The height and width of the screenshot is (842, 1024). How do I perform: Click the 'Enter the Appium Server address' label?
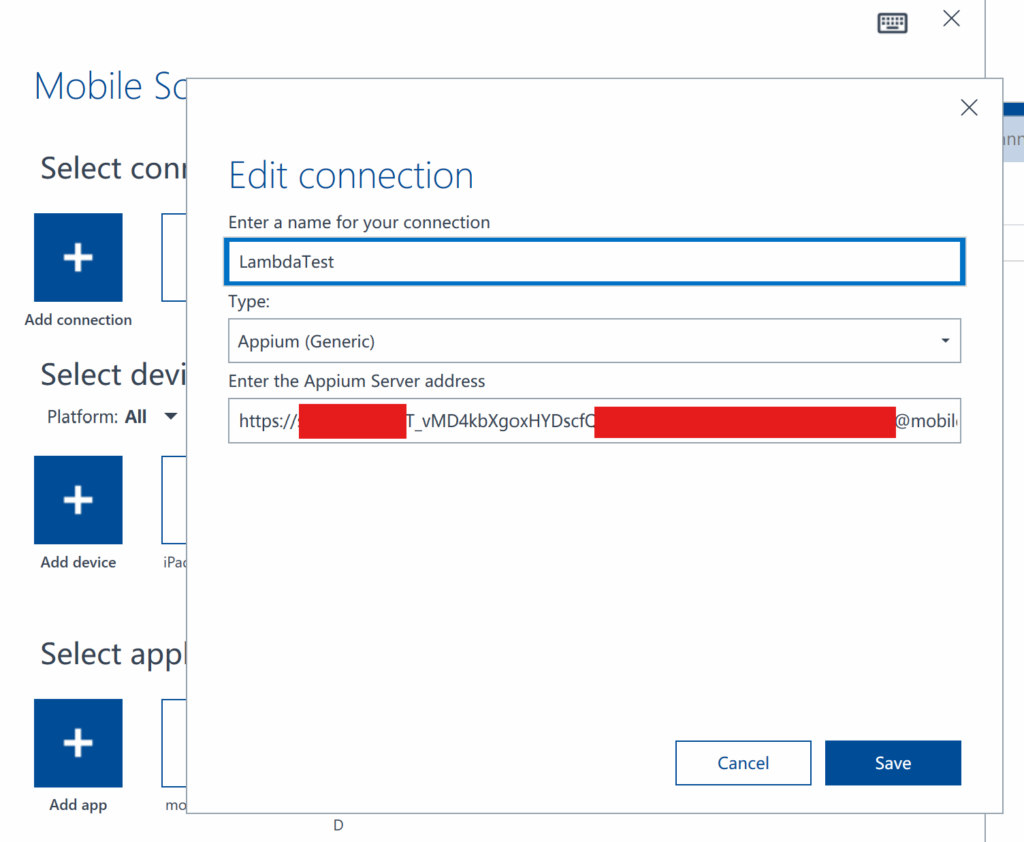click(357, 381)
